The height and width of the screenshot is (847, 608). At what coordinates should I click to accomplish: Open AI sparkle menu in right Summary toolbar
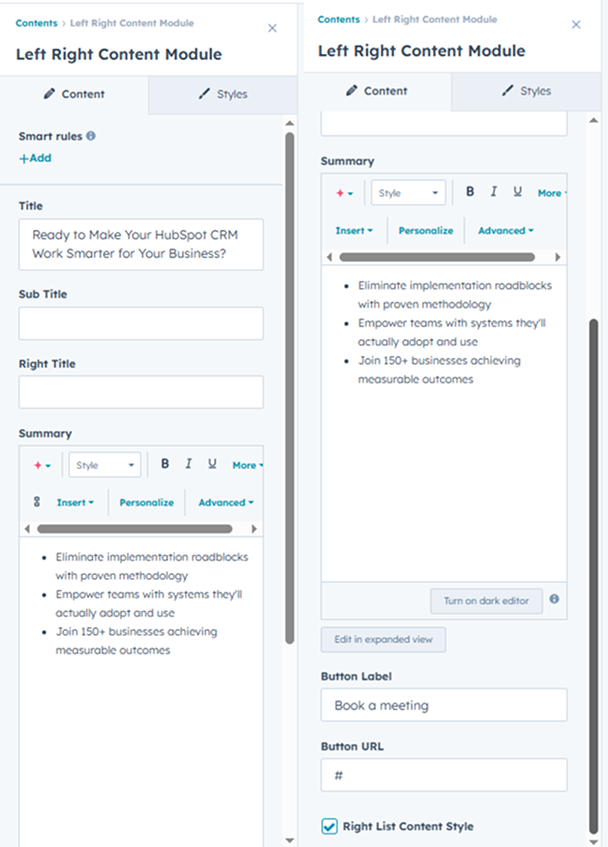pyautogui.click(x=344, y=193)
